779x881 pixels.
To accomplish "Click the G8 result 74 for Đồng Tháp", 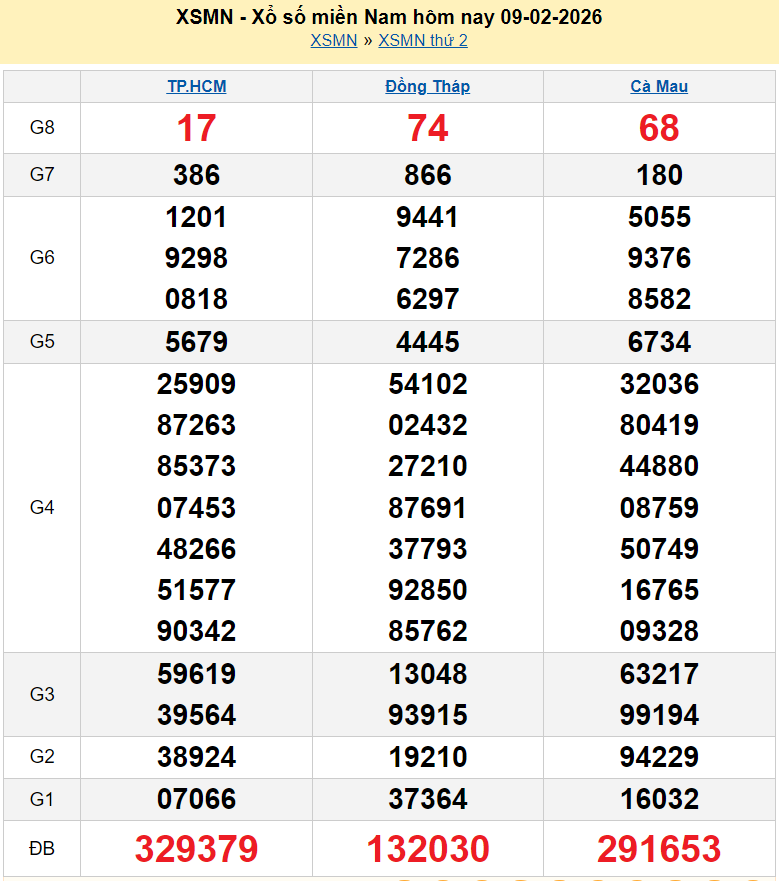I will 427,128.
